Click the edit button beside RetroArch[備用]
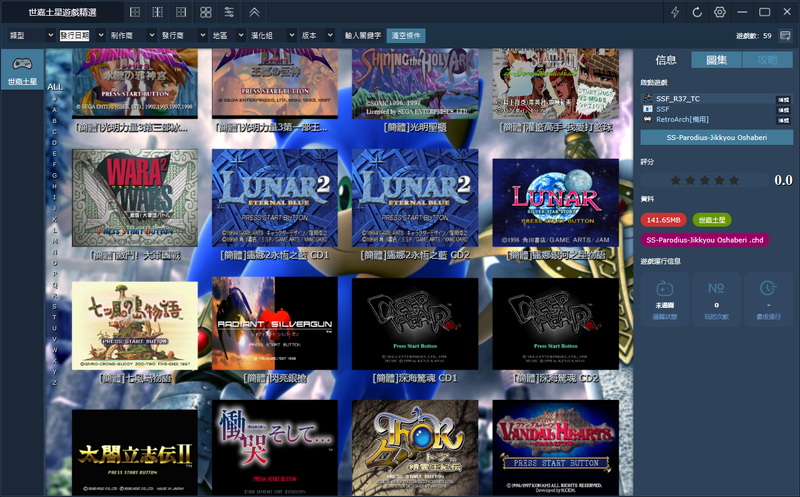The height and width of the screenshot is (497, 800). click(x=783, y=120)
